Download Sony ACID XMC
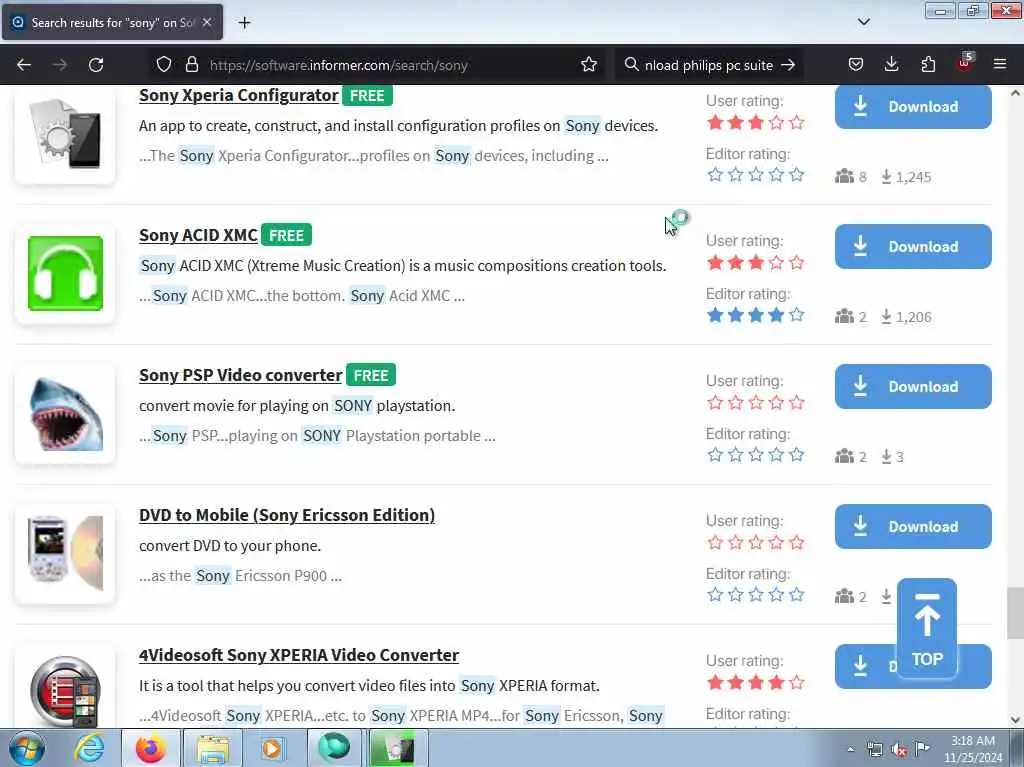 tap(913, 246)
